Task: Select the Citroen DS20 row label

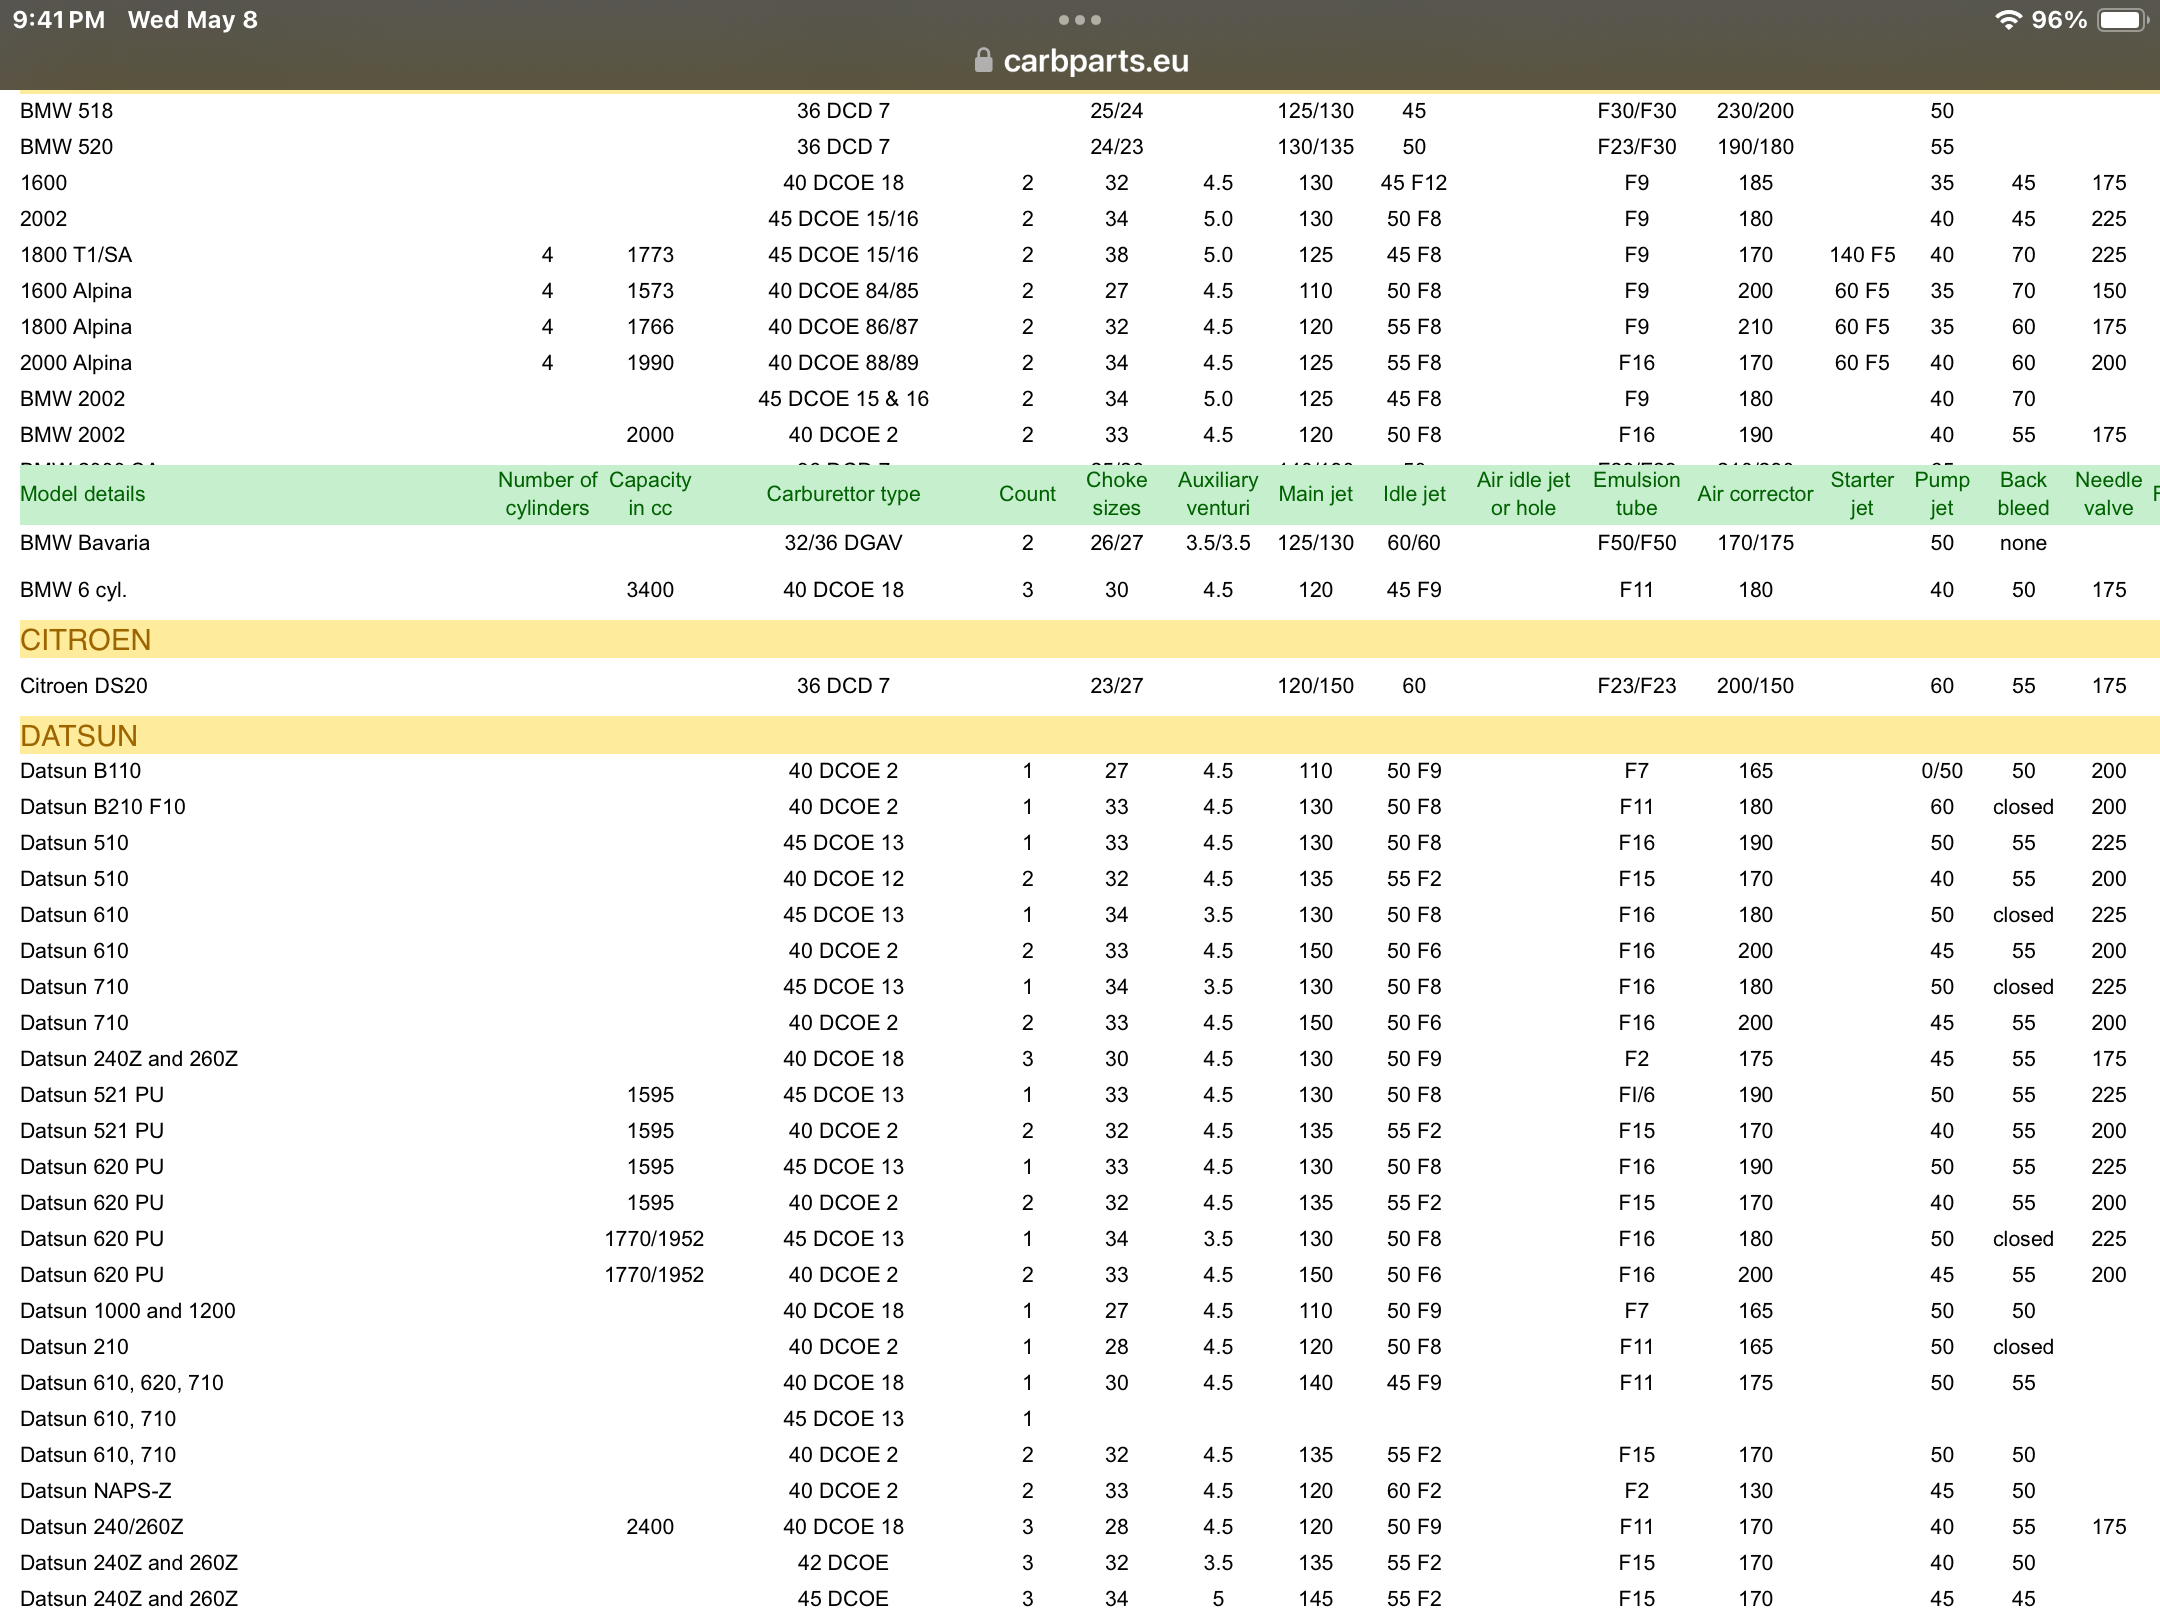Action: 84,686
